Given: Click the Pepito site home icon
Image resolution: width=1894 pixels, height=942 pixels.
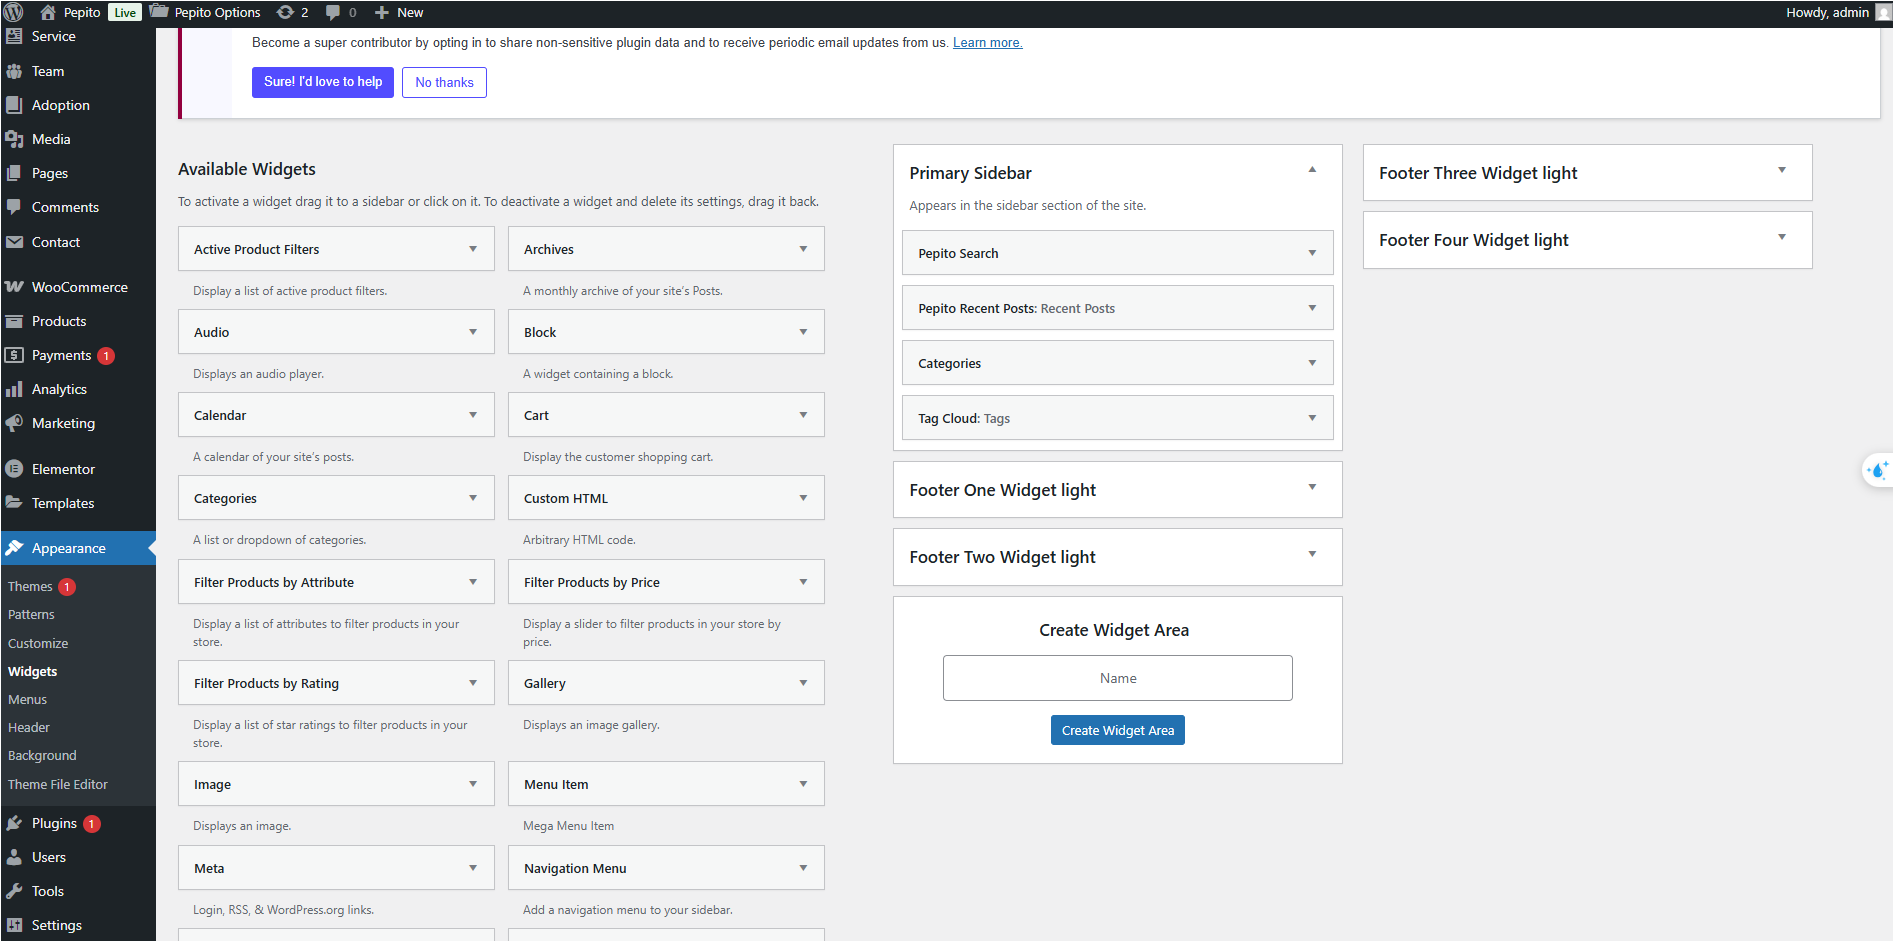Looking at the screenshot, I should (47, 12).
